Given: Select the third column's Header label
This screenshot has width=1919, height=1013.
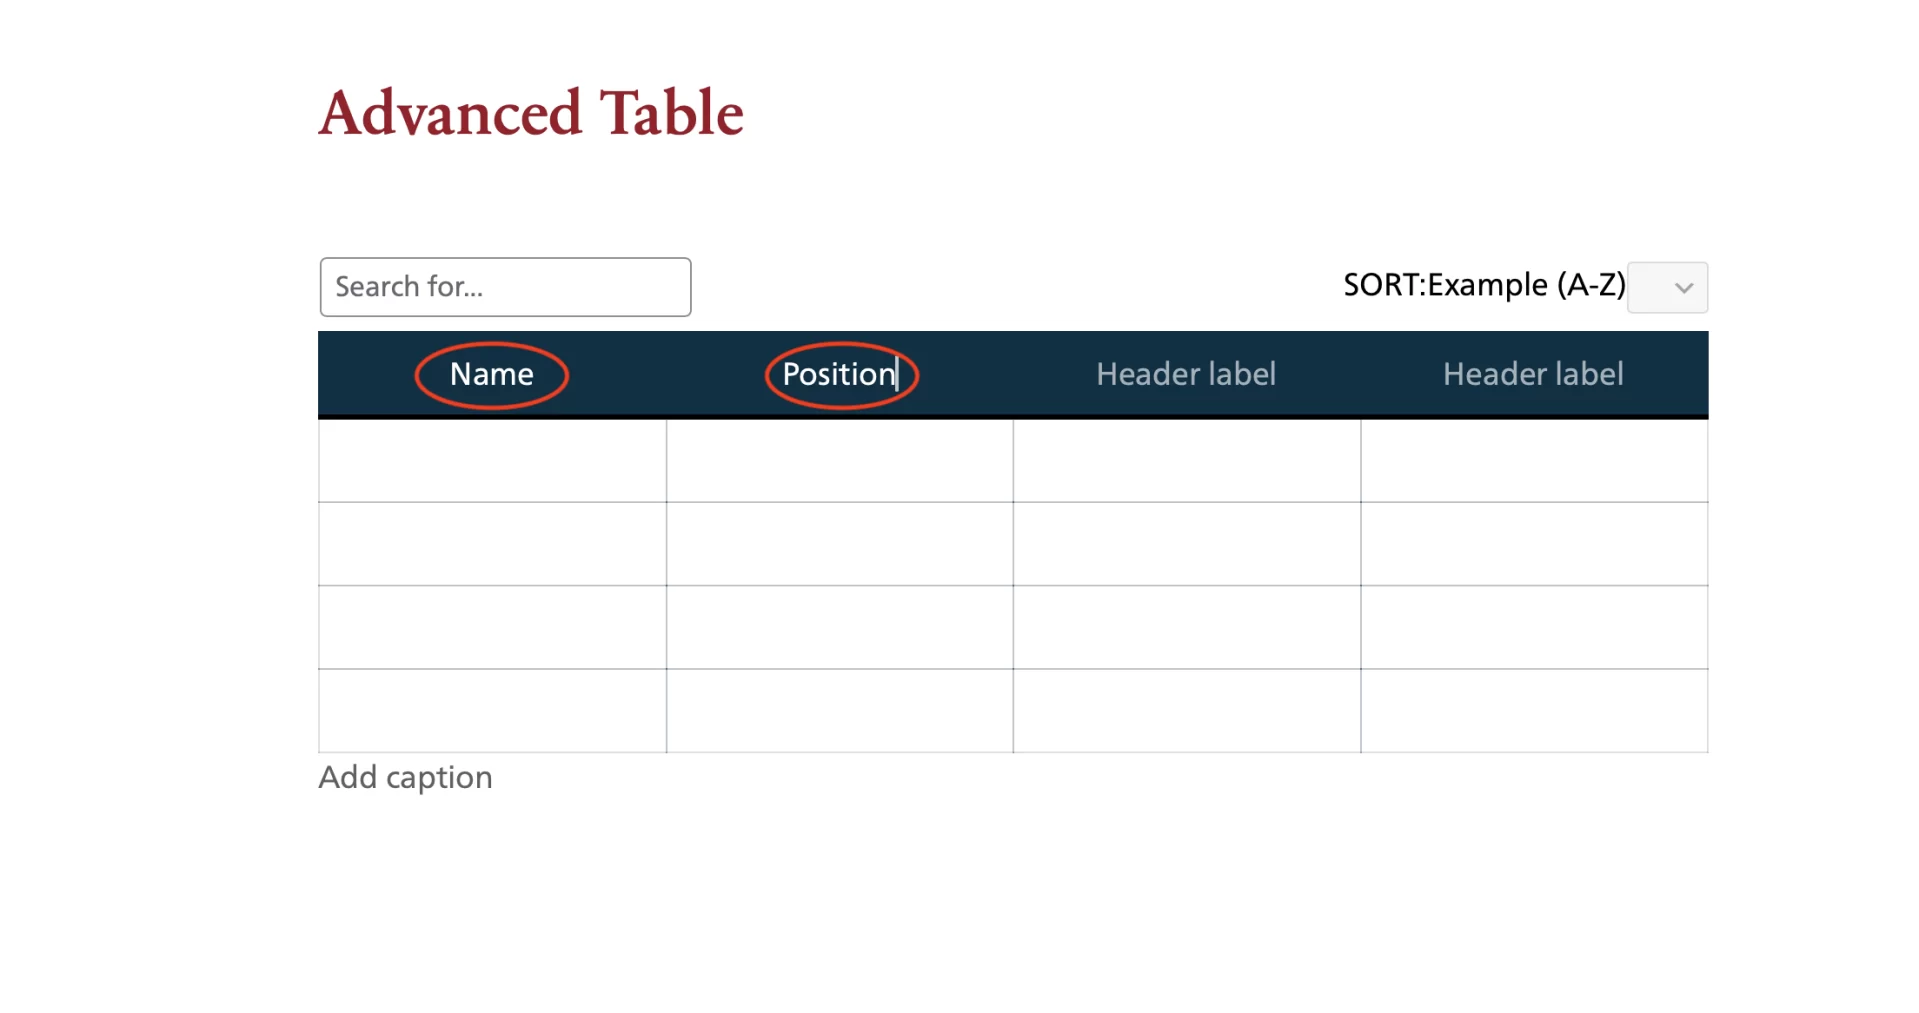Looking at the screenshot, I should tap(1186, 374).
